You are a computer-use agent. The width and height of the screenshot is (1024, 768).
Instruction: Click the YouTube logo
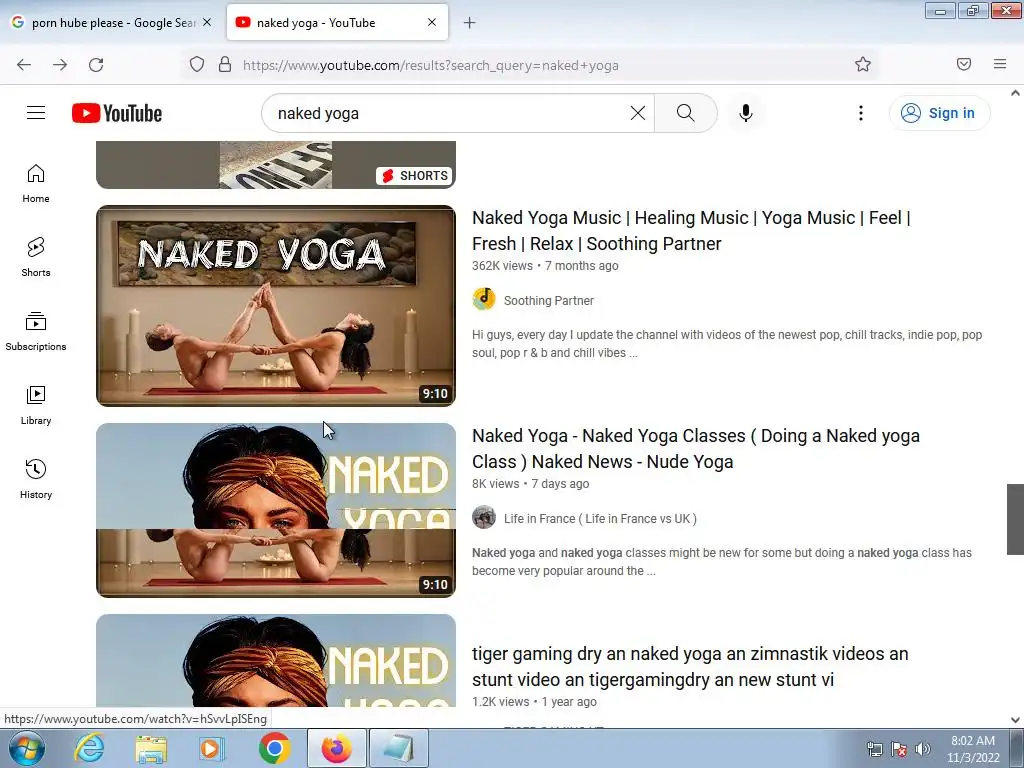tap(117, 113)
